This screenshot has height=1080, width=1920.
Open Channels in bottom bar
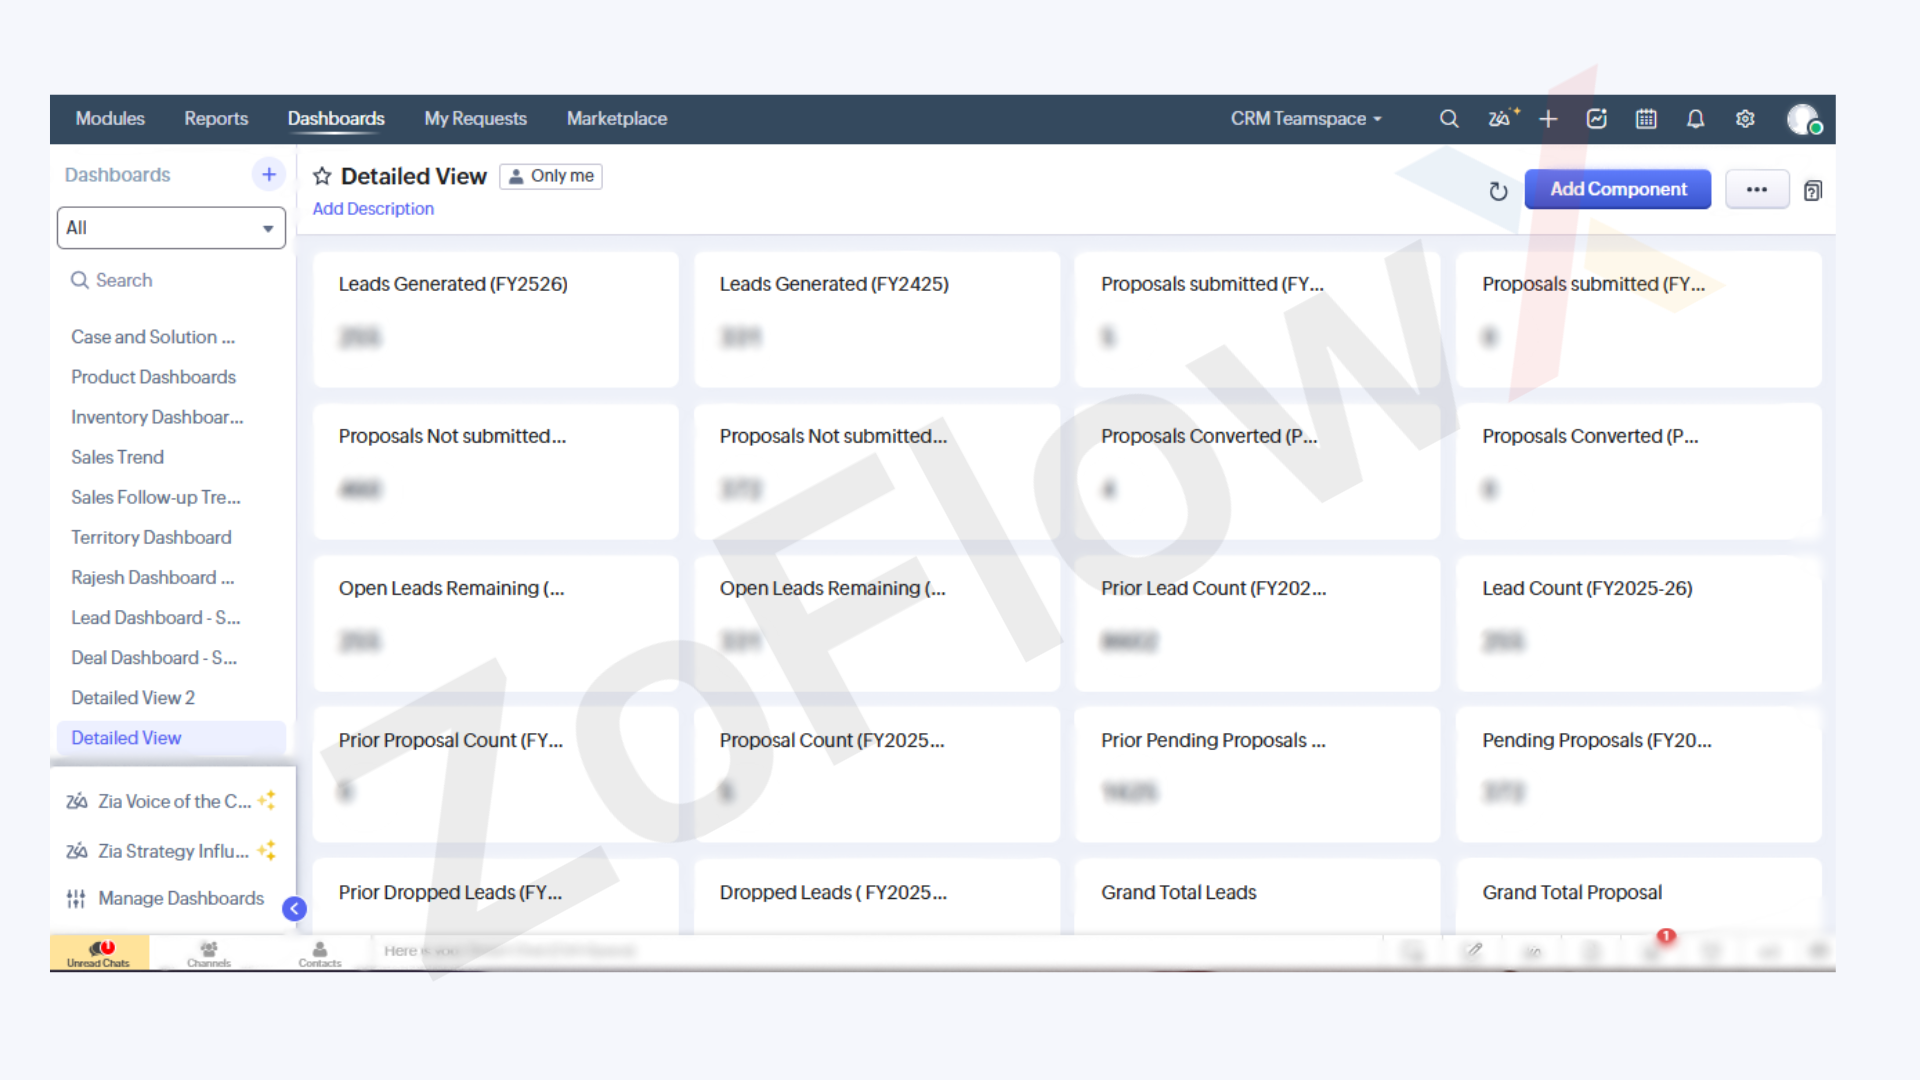(209, 953)
